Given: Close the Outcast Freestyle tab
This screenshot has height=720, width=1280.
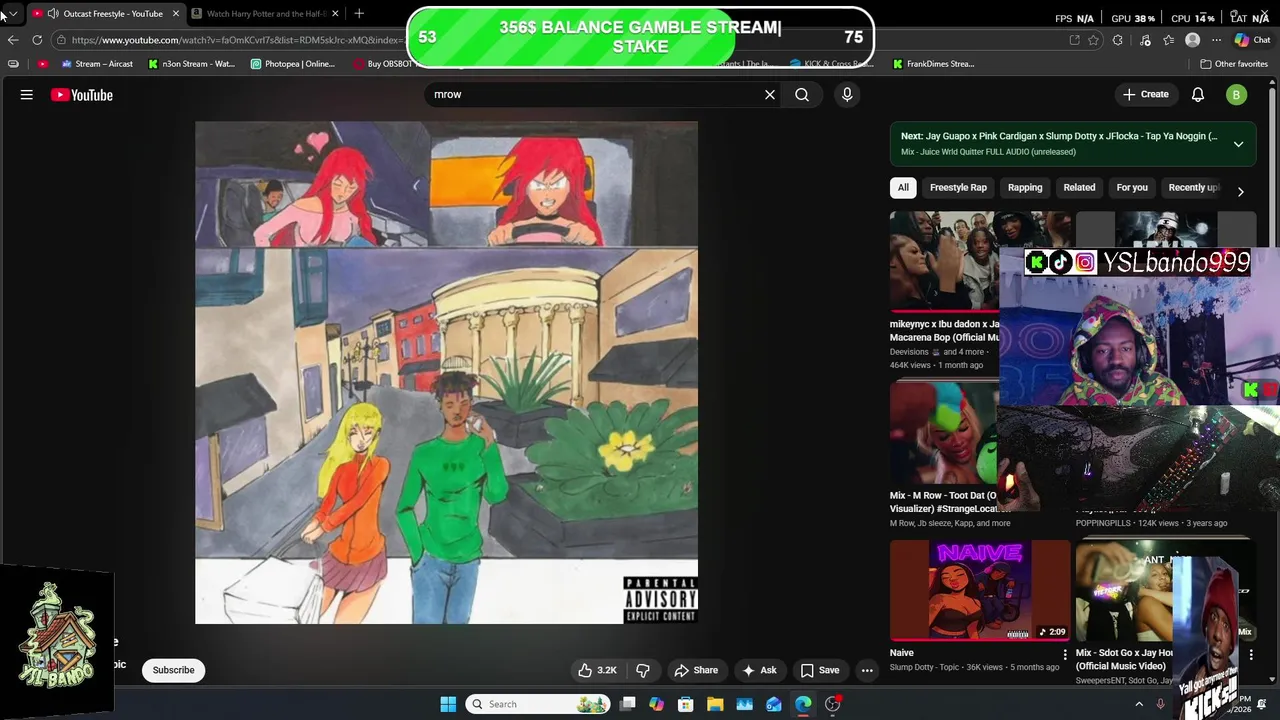Looking at the screenshot, I should coord(176,13).
